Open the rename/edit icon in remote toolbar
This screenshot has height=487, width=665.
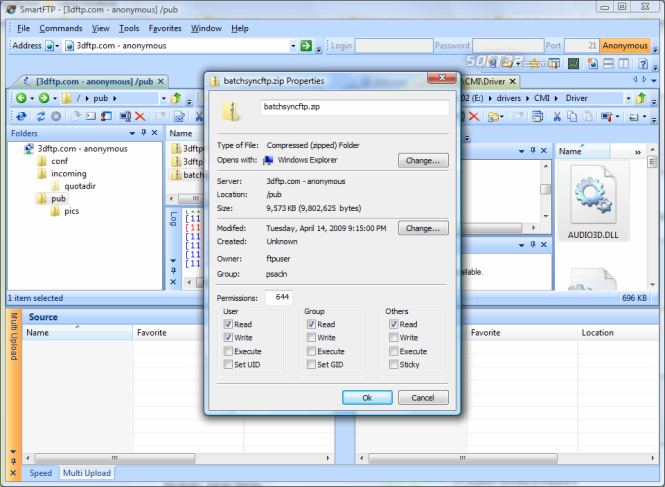tap(179, 116)
